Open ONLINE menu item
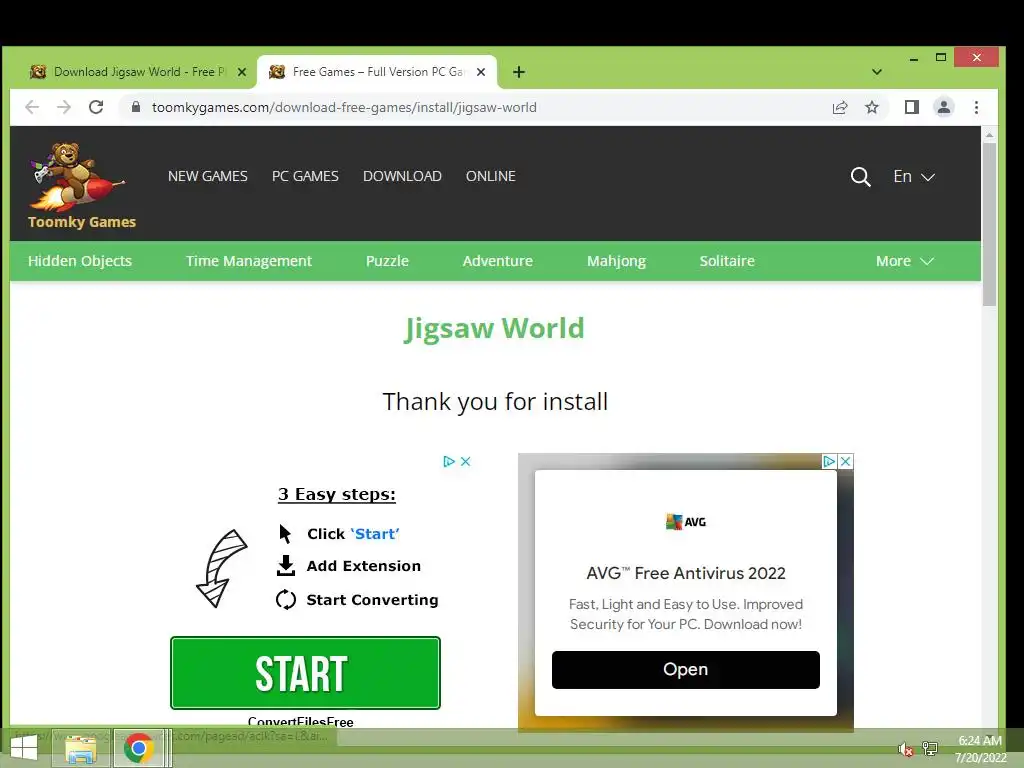The height and width of the screenshot is (768, 1024). click(490, 176)
